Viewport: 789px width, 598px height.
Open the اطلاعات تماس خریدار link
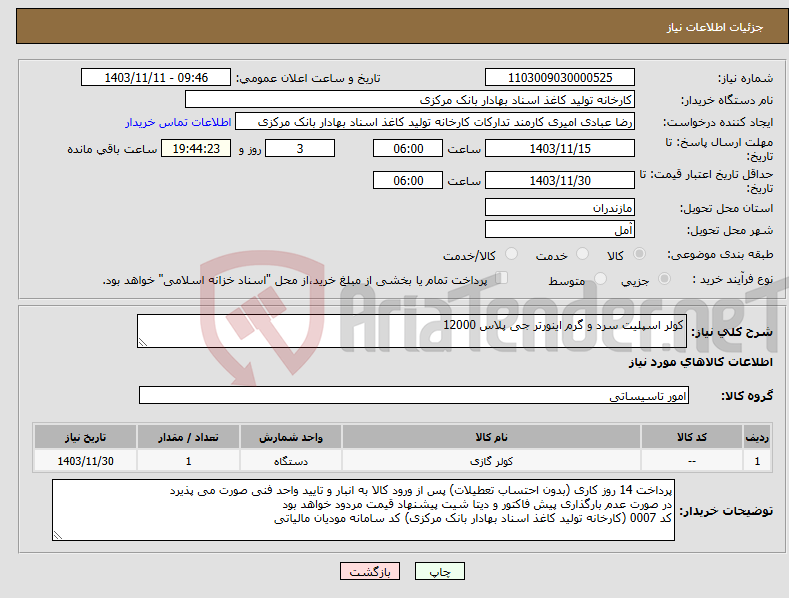(x=178, y=122)
